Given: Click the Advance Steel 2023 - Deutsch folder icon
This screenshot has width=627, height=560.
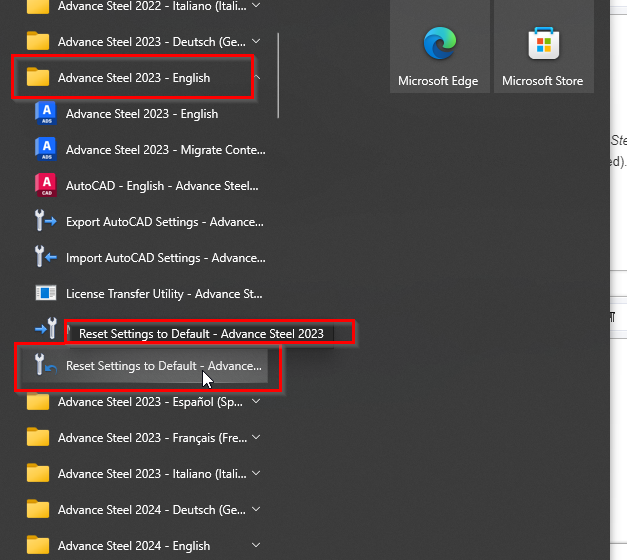Looking at the screenshot, I should click(x=38, y=41).
